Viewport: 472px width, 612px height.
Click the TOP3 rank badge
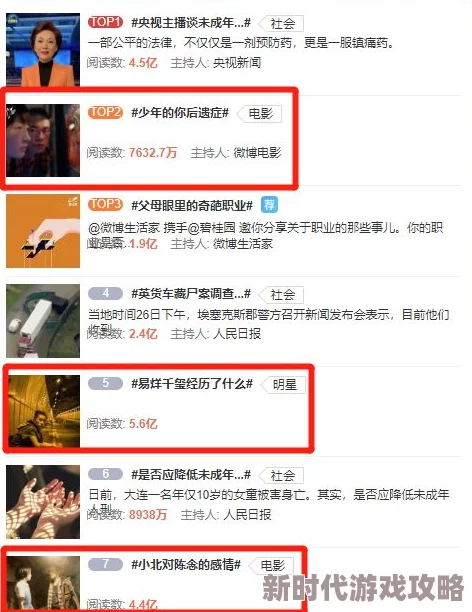105,204
